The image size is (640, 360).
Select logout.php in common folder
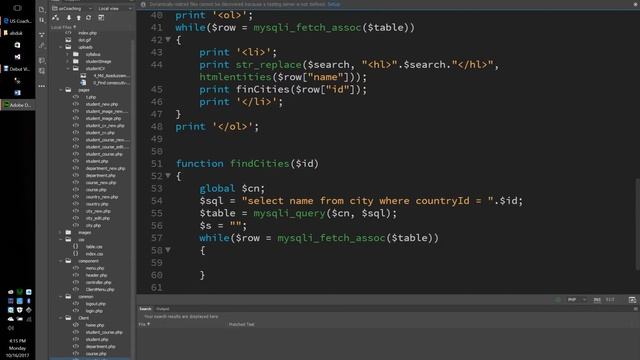(x=96, y=304)
